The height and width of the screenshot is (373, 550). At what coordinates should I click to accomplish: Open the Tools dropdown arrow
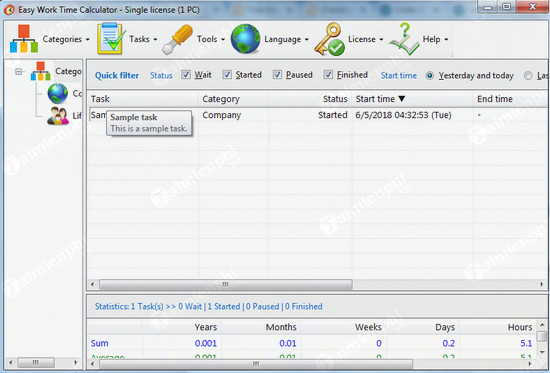[x=223, y=40]
